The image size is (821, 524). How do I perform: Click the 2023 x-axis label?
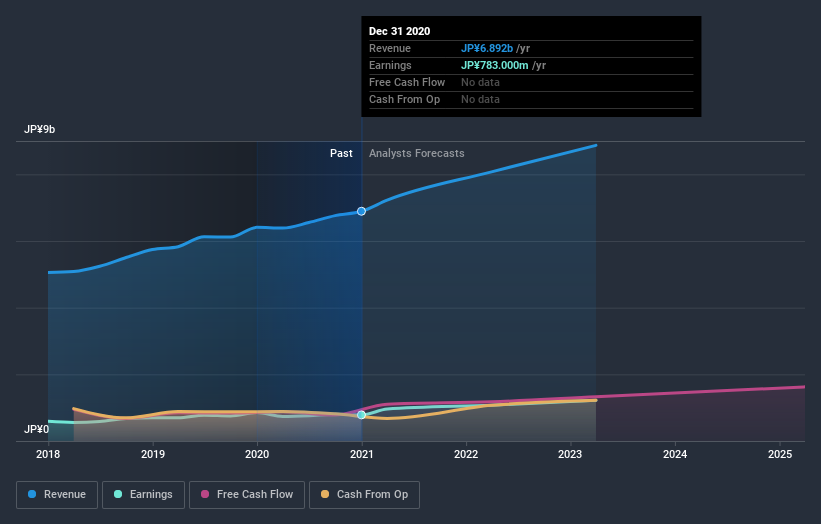pyautogui.click(x=570, y=454)
